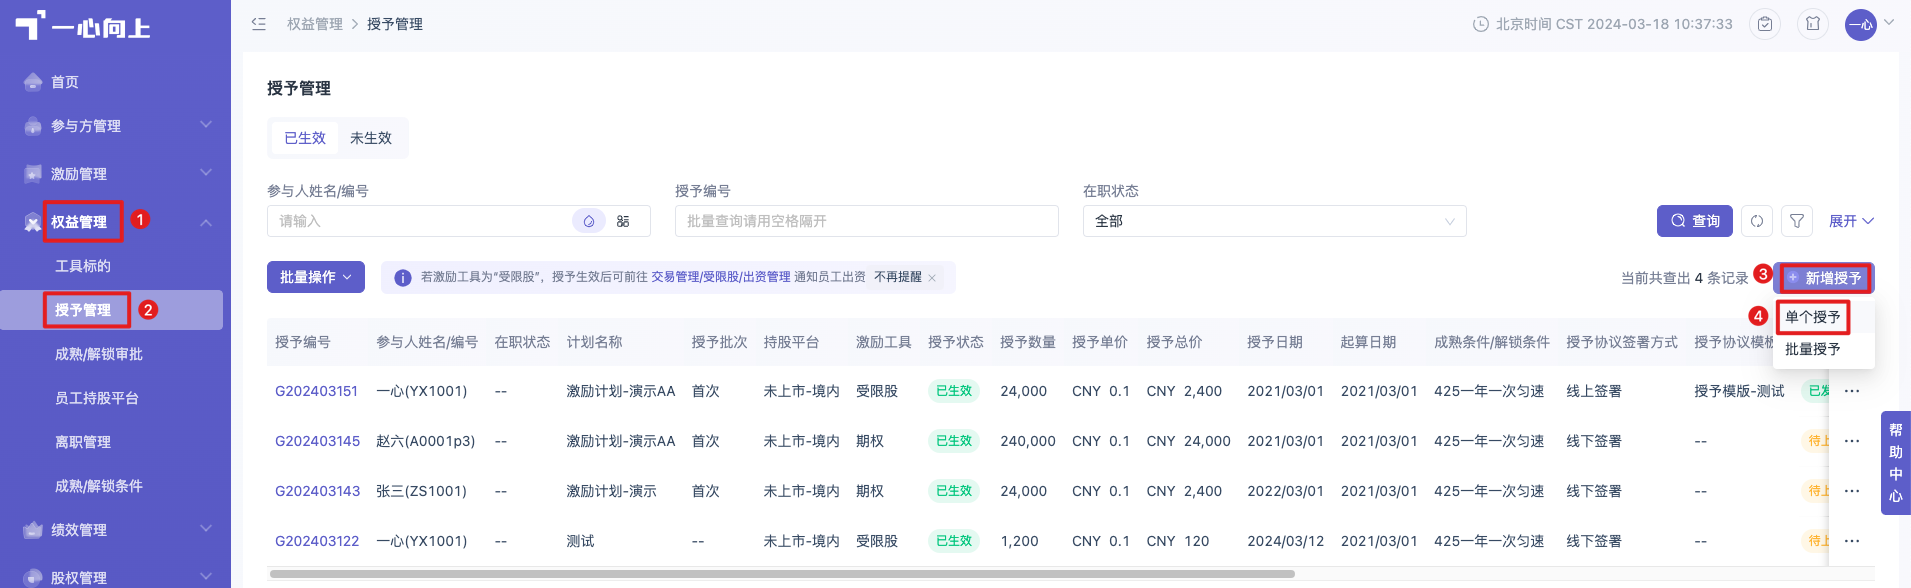Click the droplet icon in the name search field

tap(589, 221)
